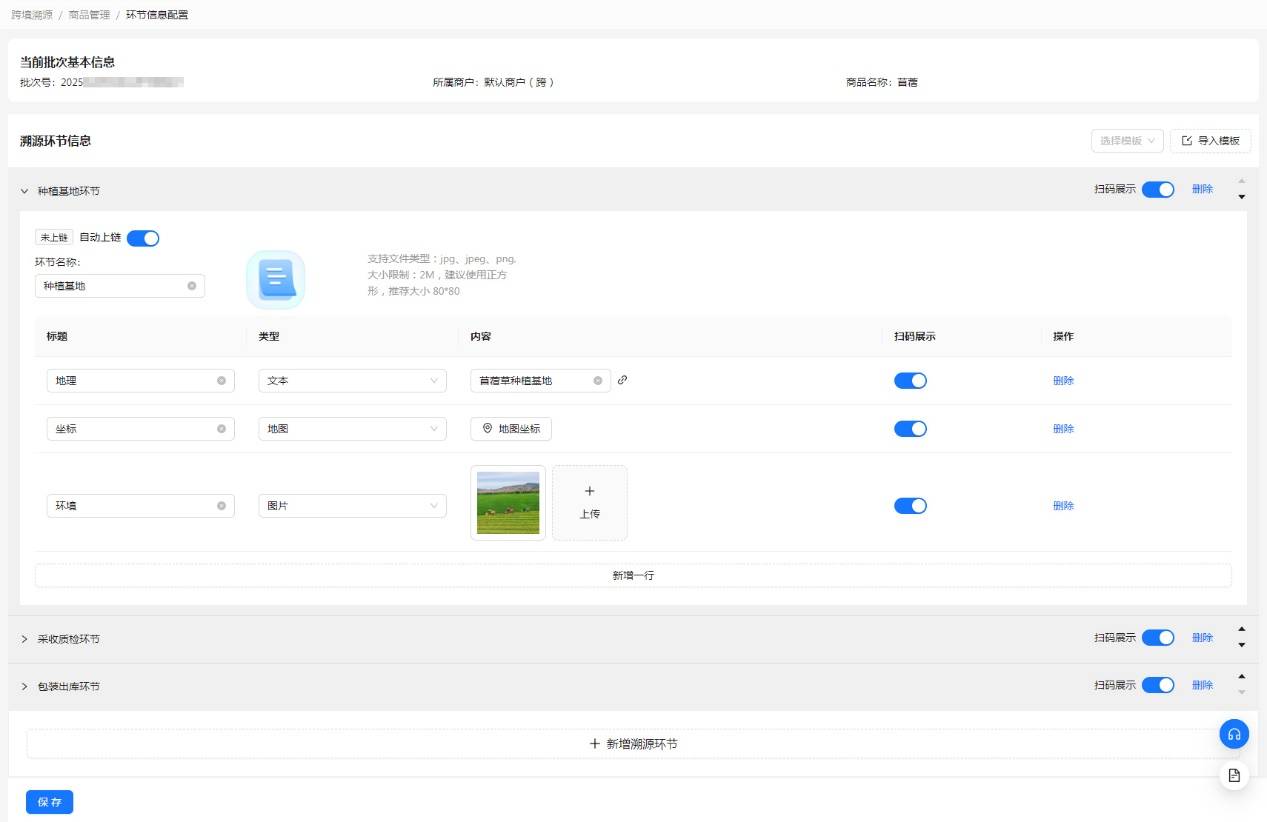Toggle 扫码展示 for 采收质检环节

[x=1158, y=638]
